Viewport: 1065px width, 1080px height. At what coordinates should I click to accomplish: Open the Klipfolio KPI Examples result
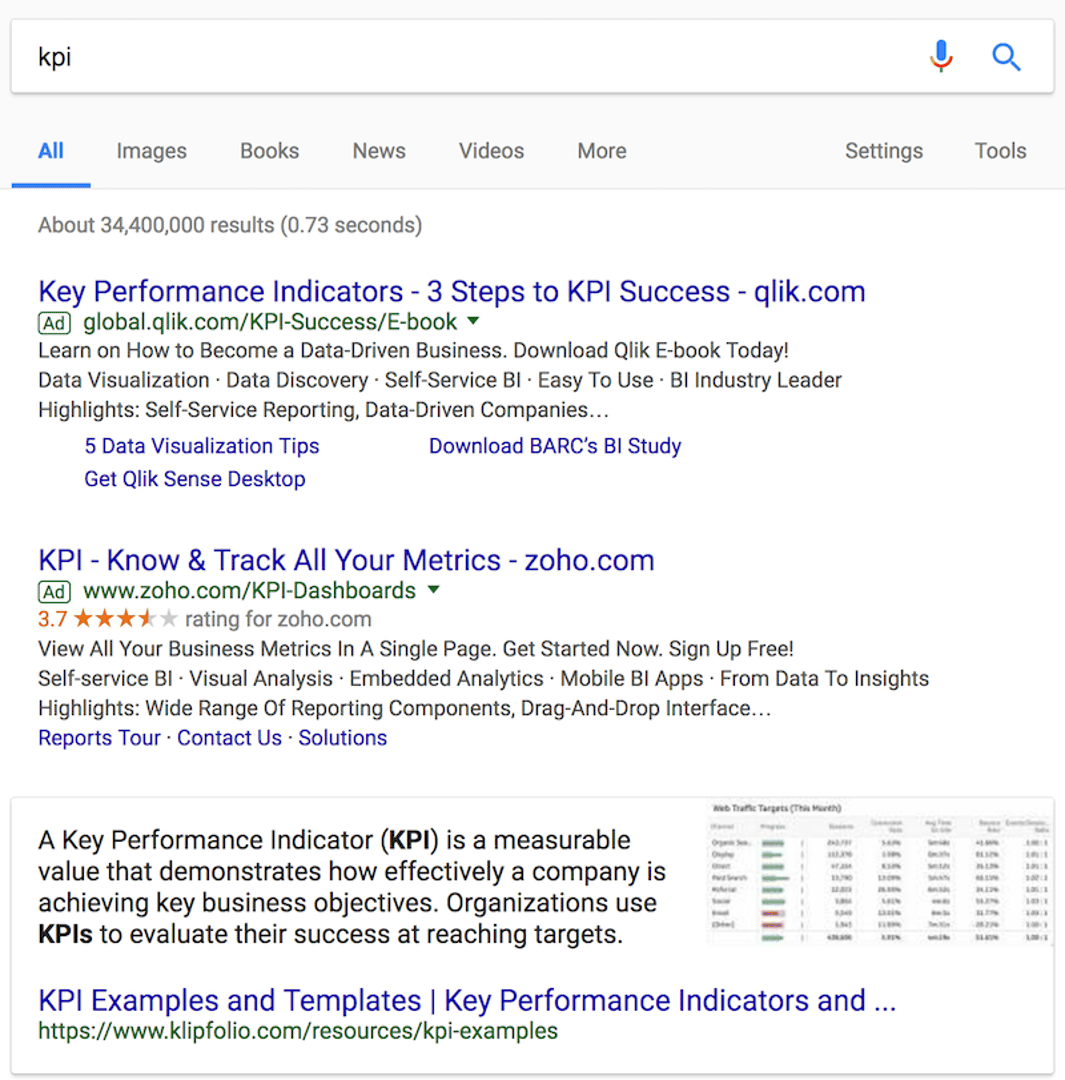pos(466,1000)
